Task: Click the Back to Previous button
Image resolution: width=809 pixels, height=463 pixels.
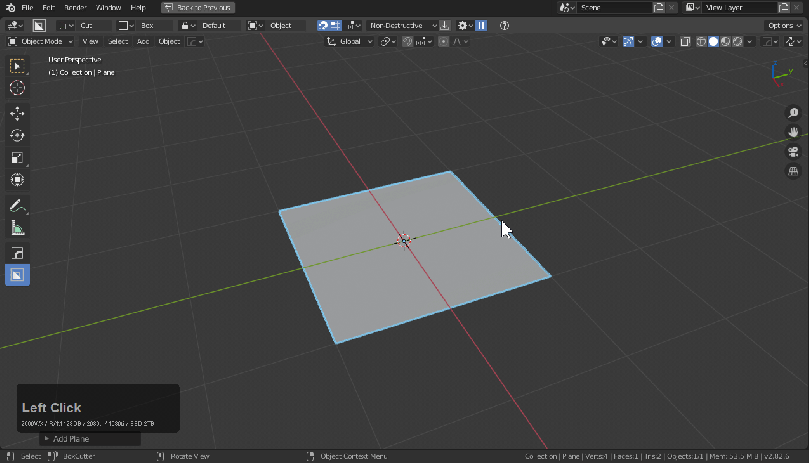Action: pyautogui.click(x=197, y=7)
